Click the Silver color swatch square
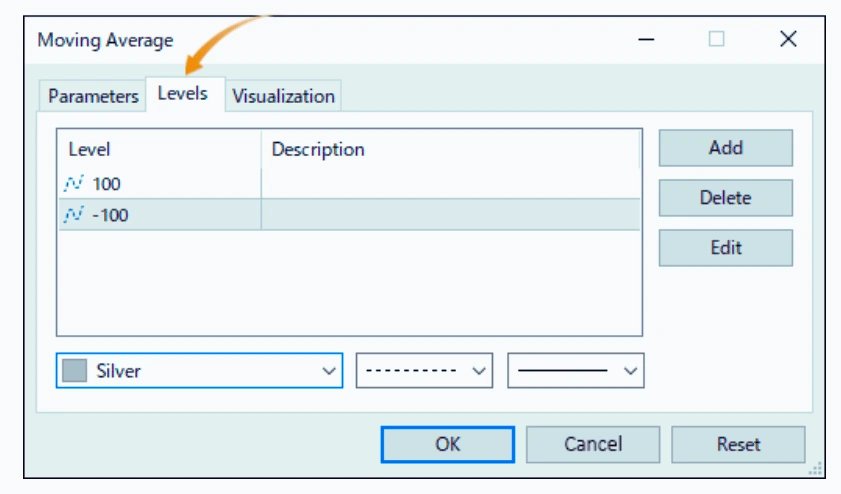Image resolution: width=841 pixels, height=494 pixels. [x=75, y=371]
